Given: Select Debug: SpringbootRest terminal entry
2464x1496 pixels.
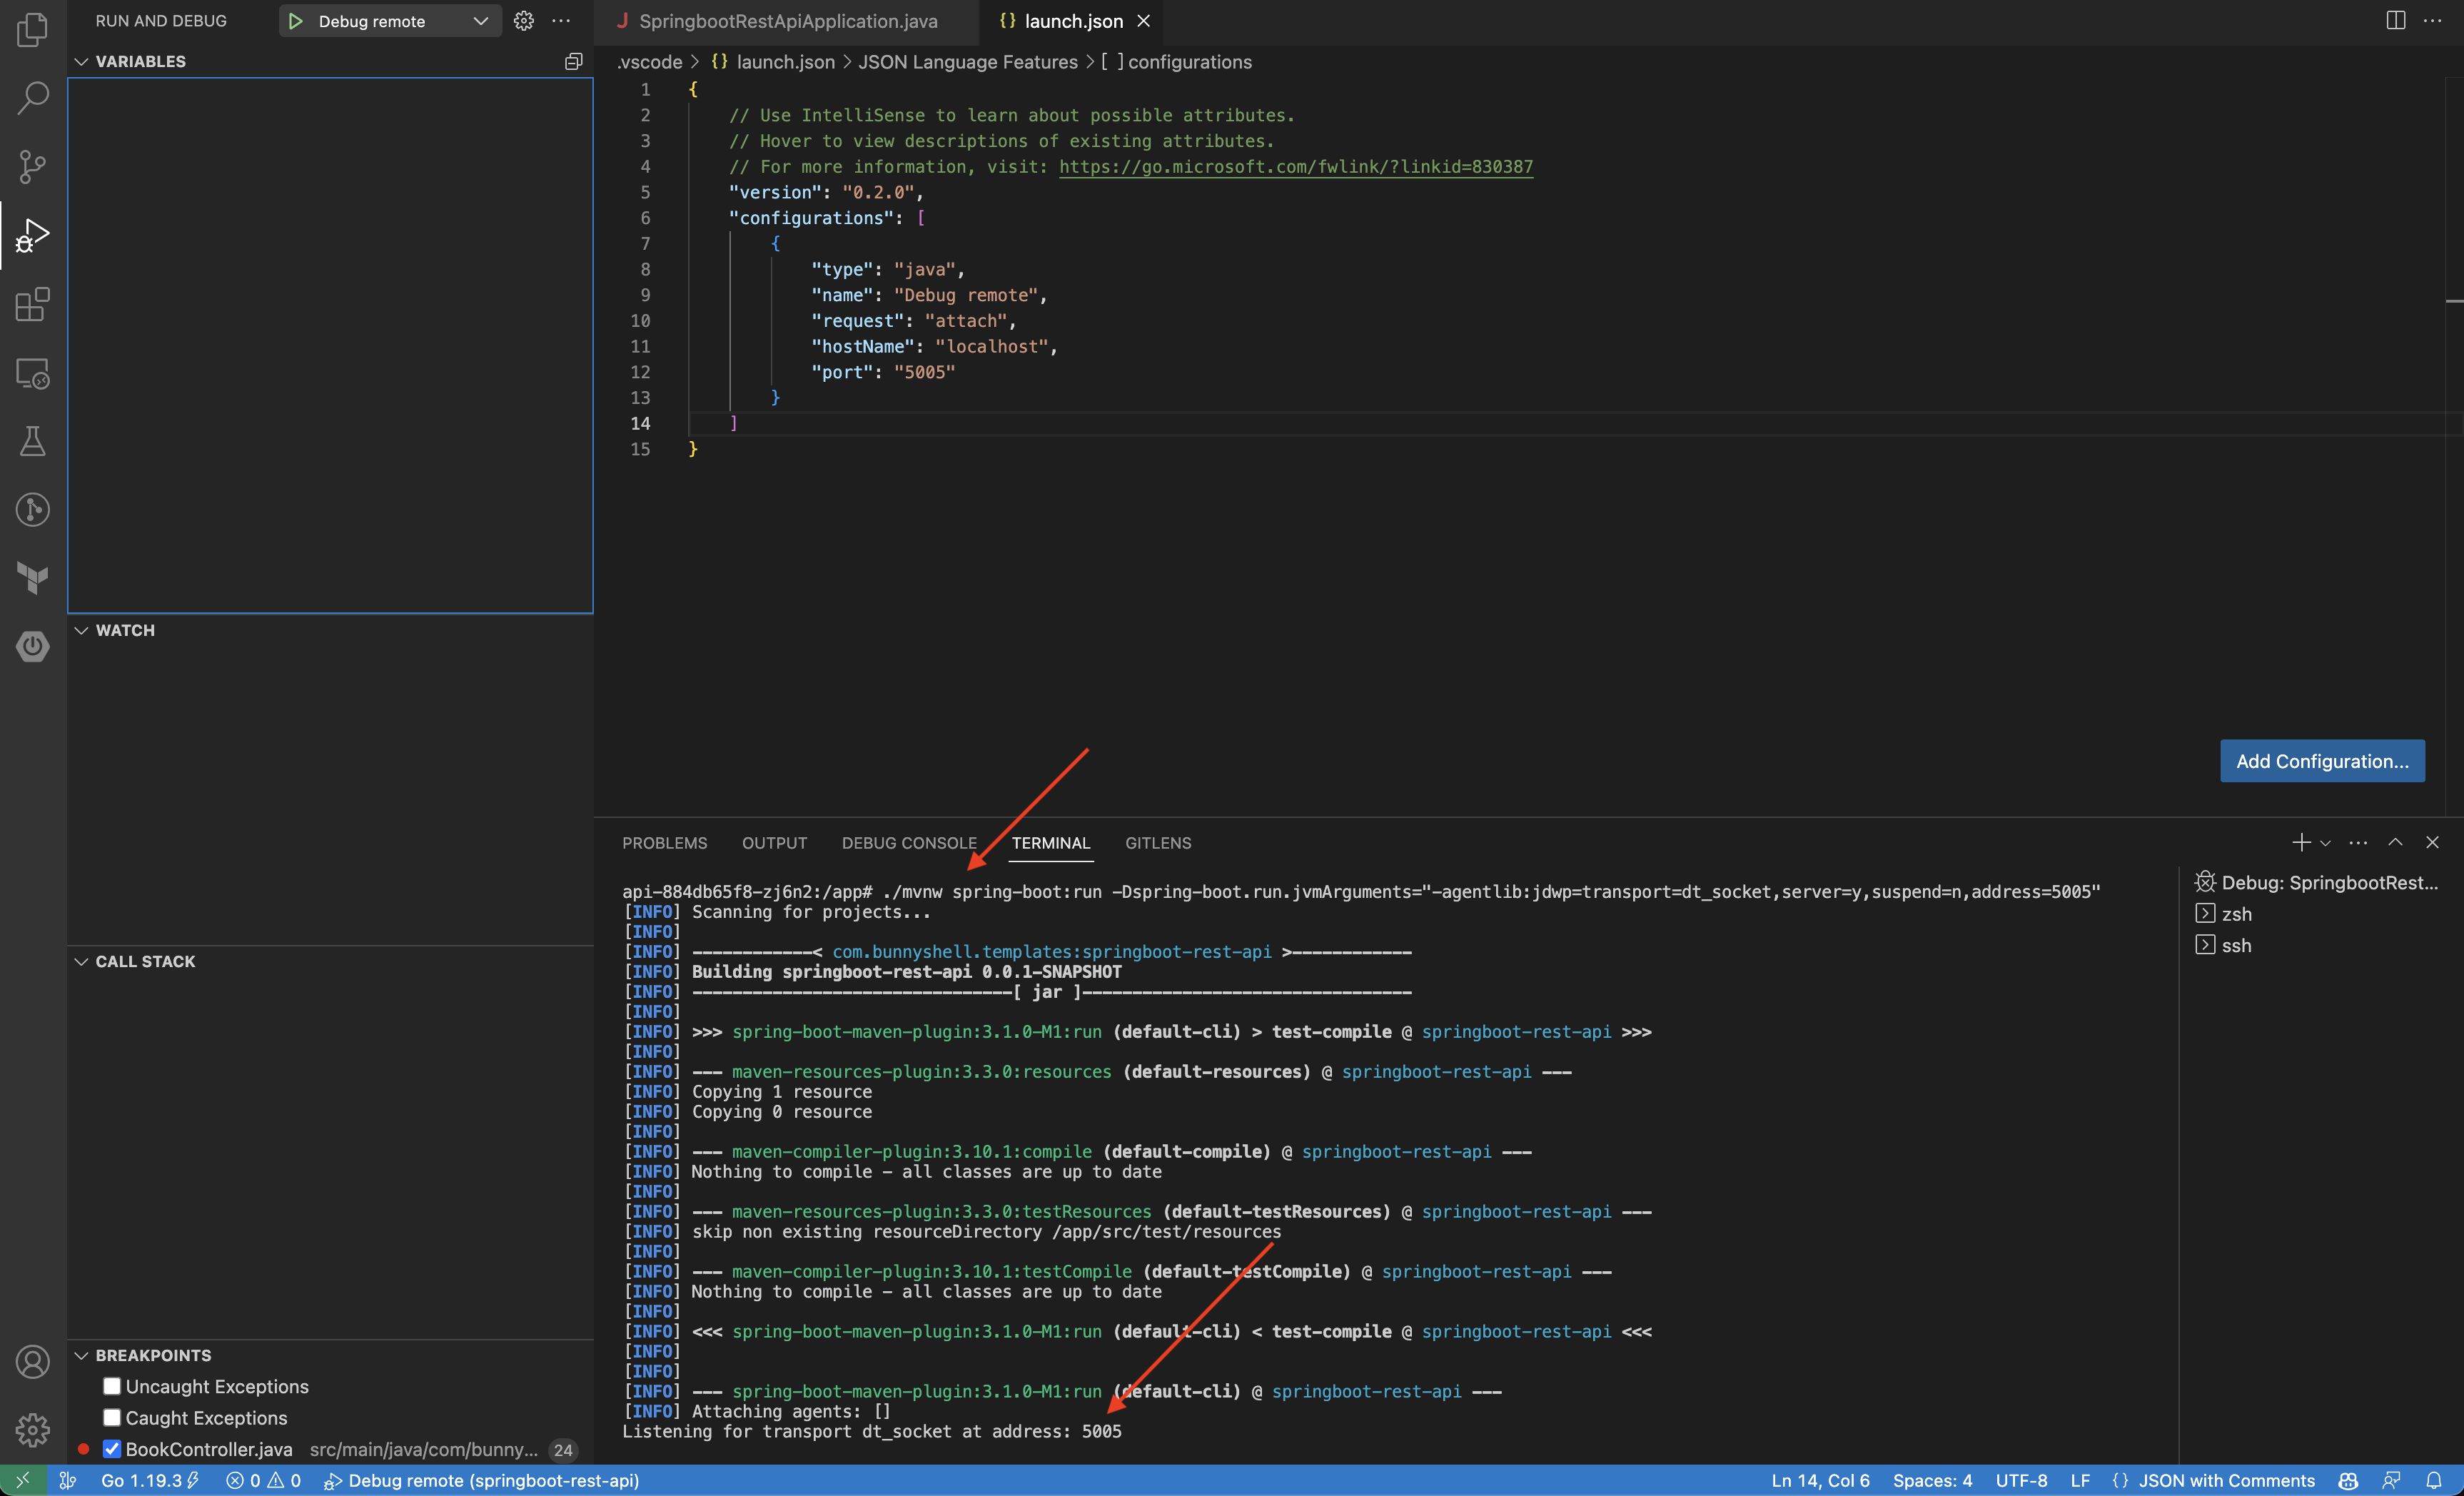Looking at the screenshot, I should click(2317, 882).
